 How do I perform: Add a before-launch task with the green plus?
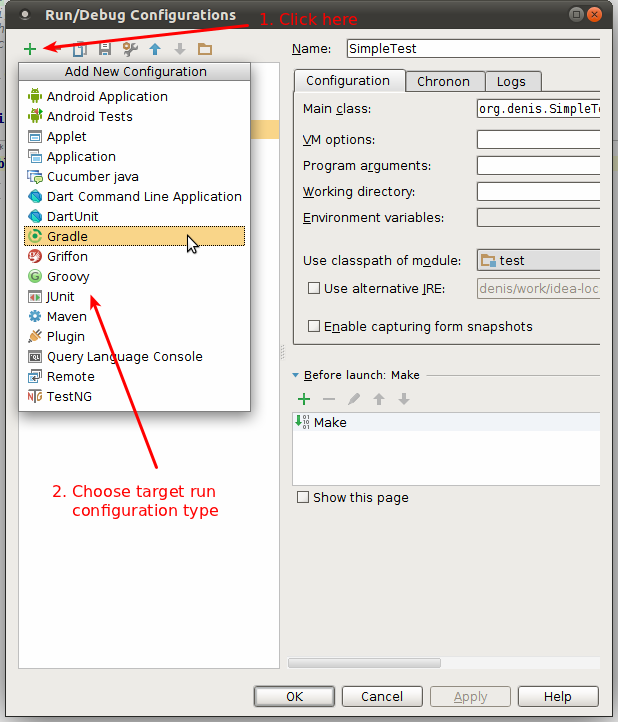[304, 399]
